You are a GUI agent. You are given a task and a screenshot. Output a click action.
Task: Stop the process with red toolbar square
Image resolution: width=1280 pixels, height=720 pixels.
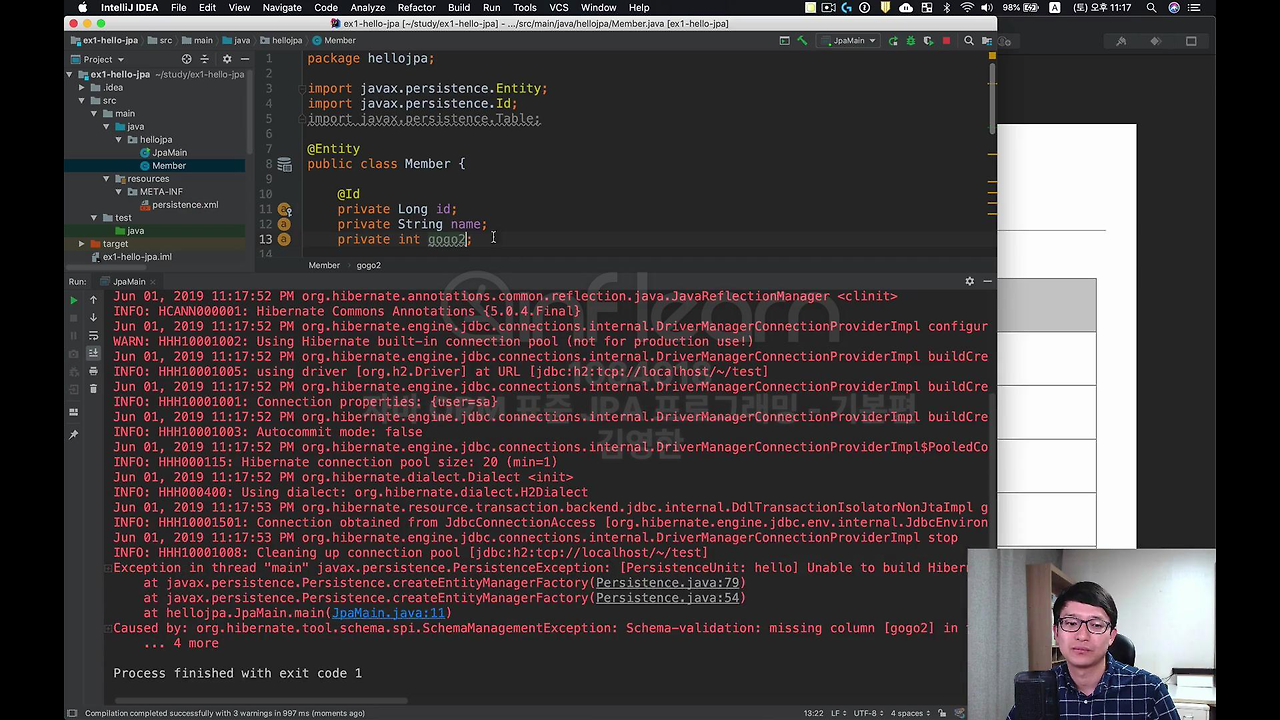tap(946, 41)
